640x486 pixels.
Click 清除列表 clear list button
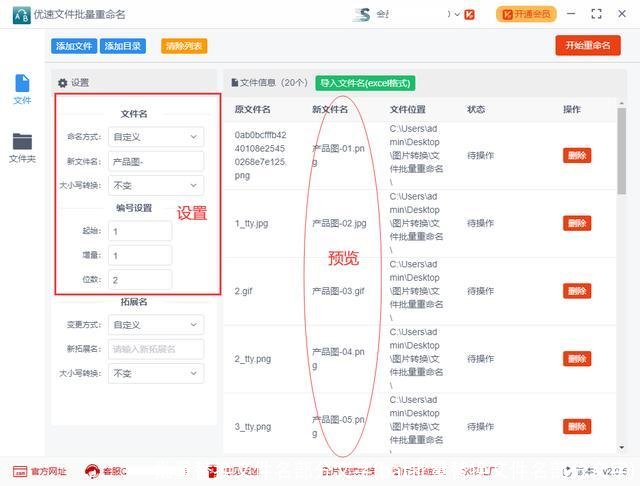coord(184,46)
